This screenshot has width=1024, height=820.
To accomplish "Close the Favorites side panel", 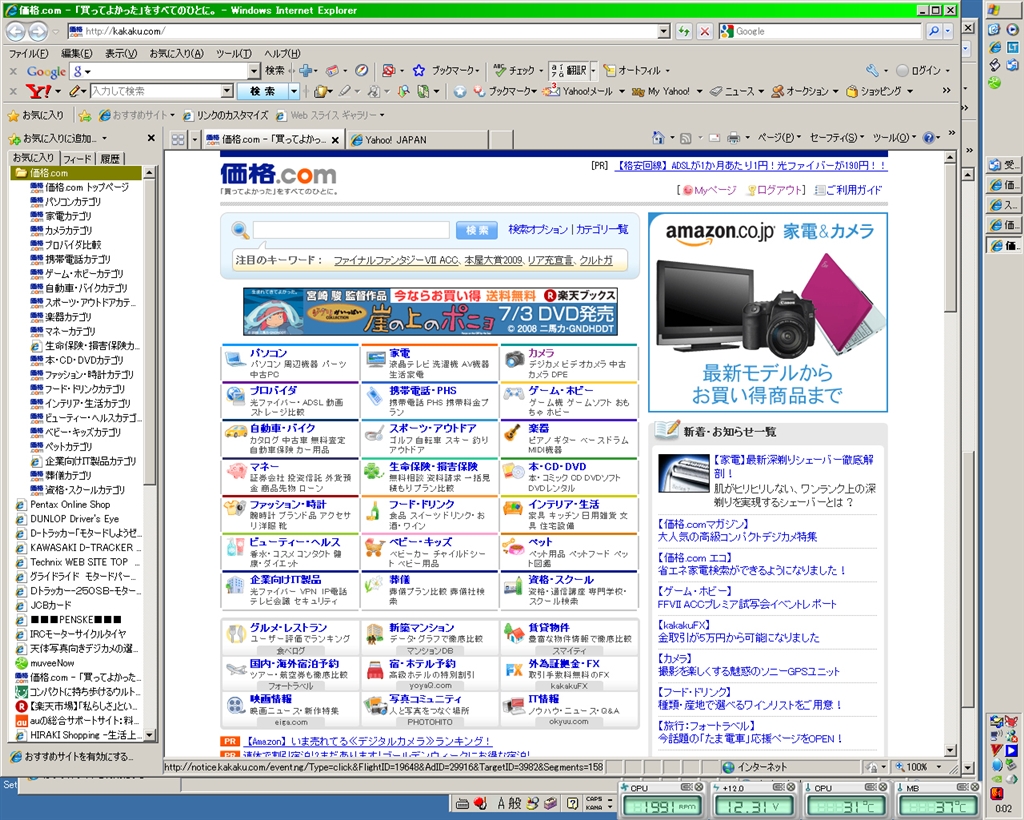I will pos(152,138).
